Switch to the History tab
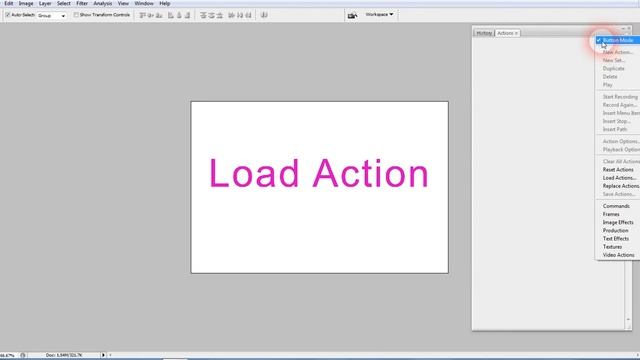 pyautogui.click(x=484, y=33)
